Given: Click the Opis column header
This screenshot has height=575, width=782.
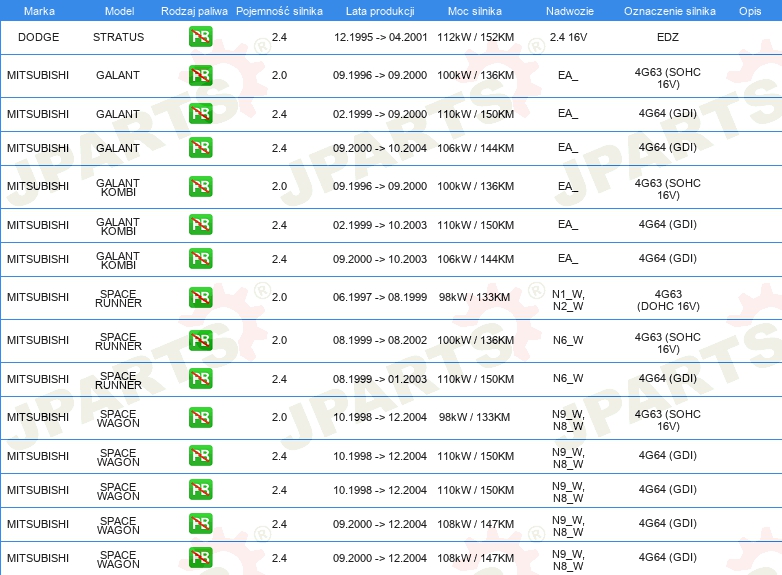Looking at the screenshot, I should pyautogui.click(x=750, y=11).
